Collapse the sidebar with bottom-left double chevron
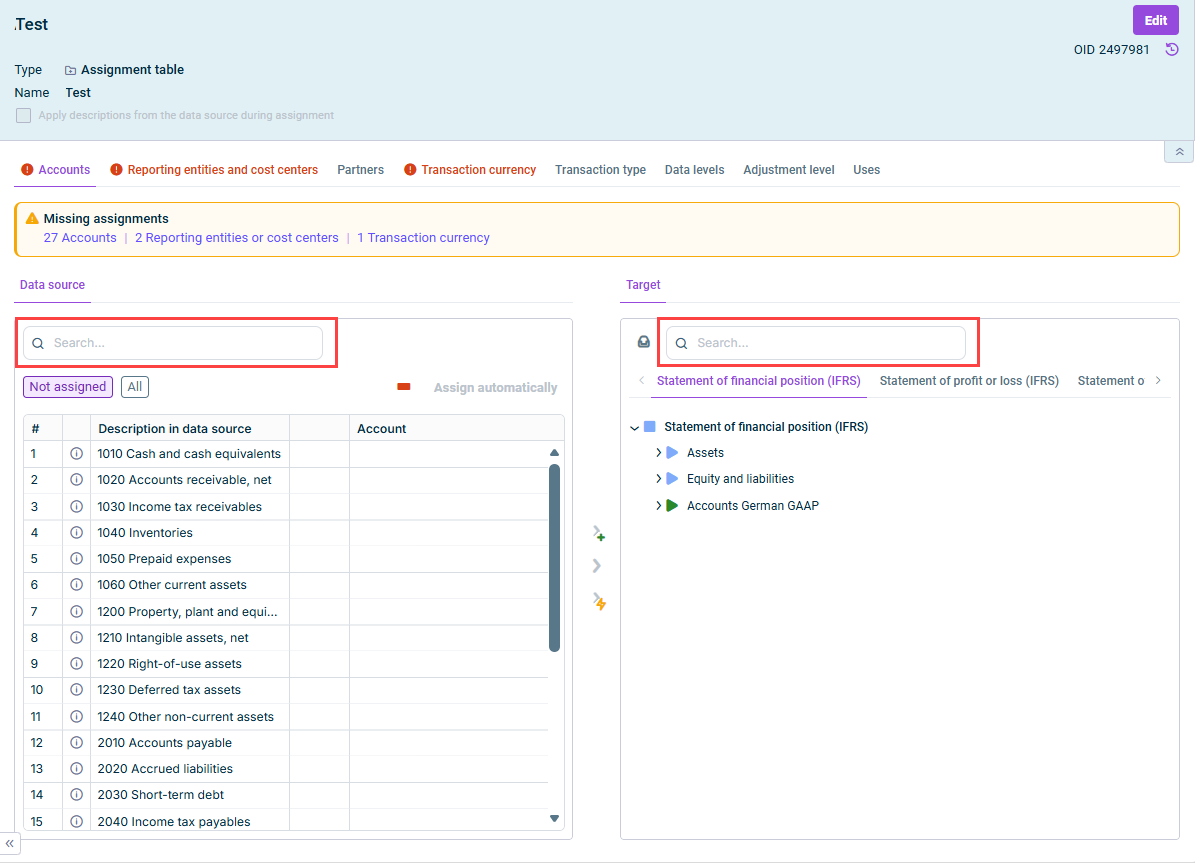The height and width of the screenshot is (863, 1195). (x=10, y=843)
